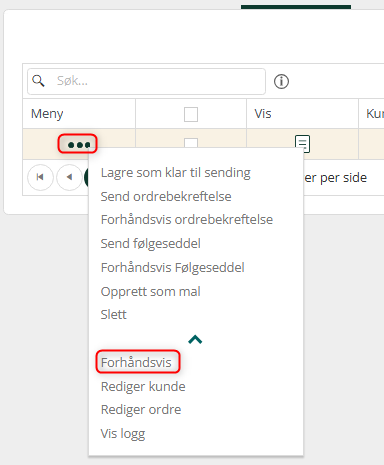Tick the checkbox in the highlighted row

[191, 143]
